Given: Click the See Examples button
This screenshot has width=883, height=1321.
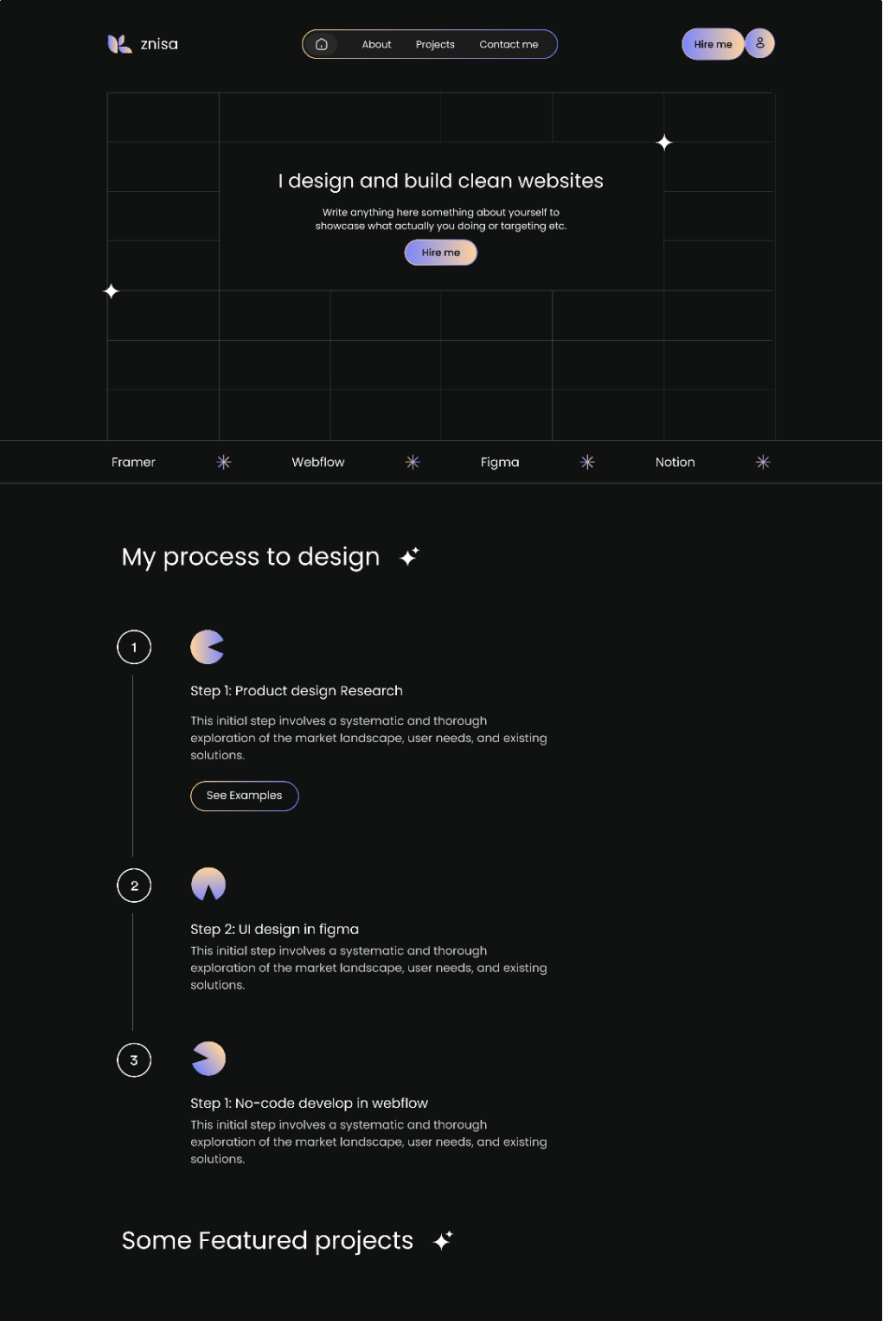Looking at the screenshot, I should click(244, 796).
